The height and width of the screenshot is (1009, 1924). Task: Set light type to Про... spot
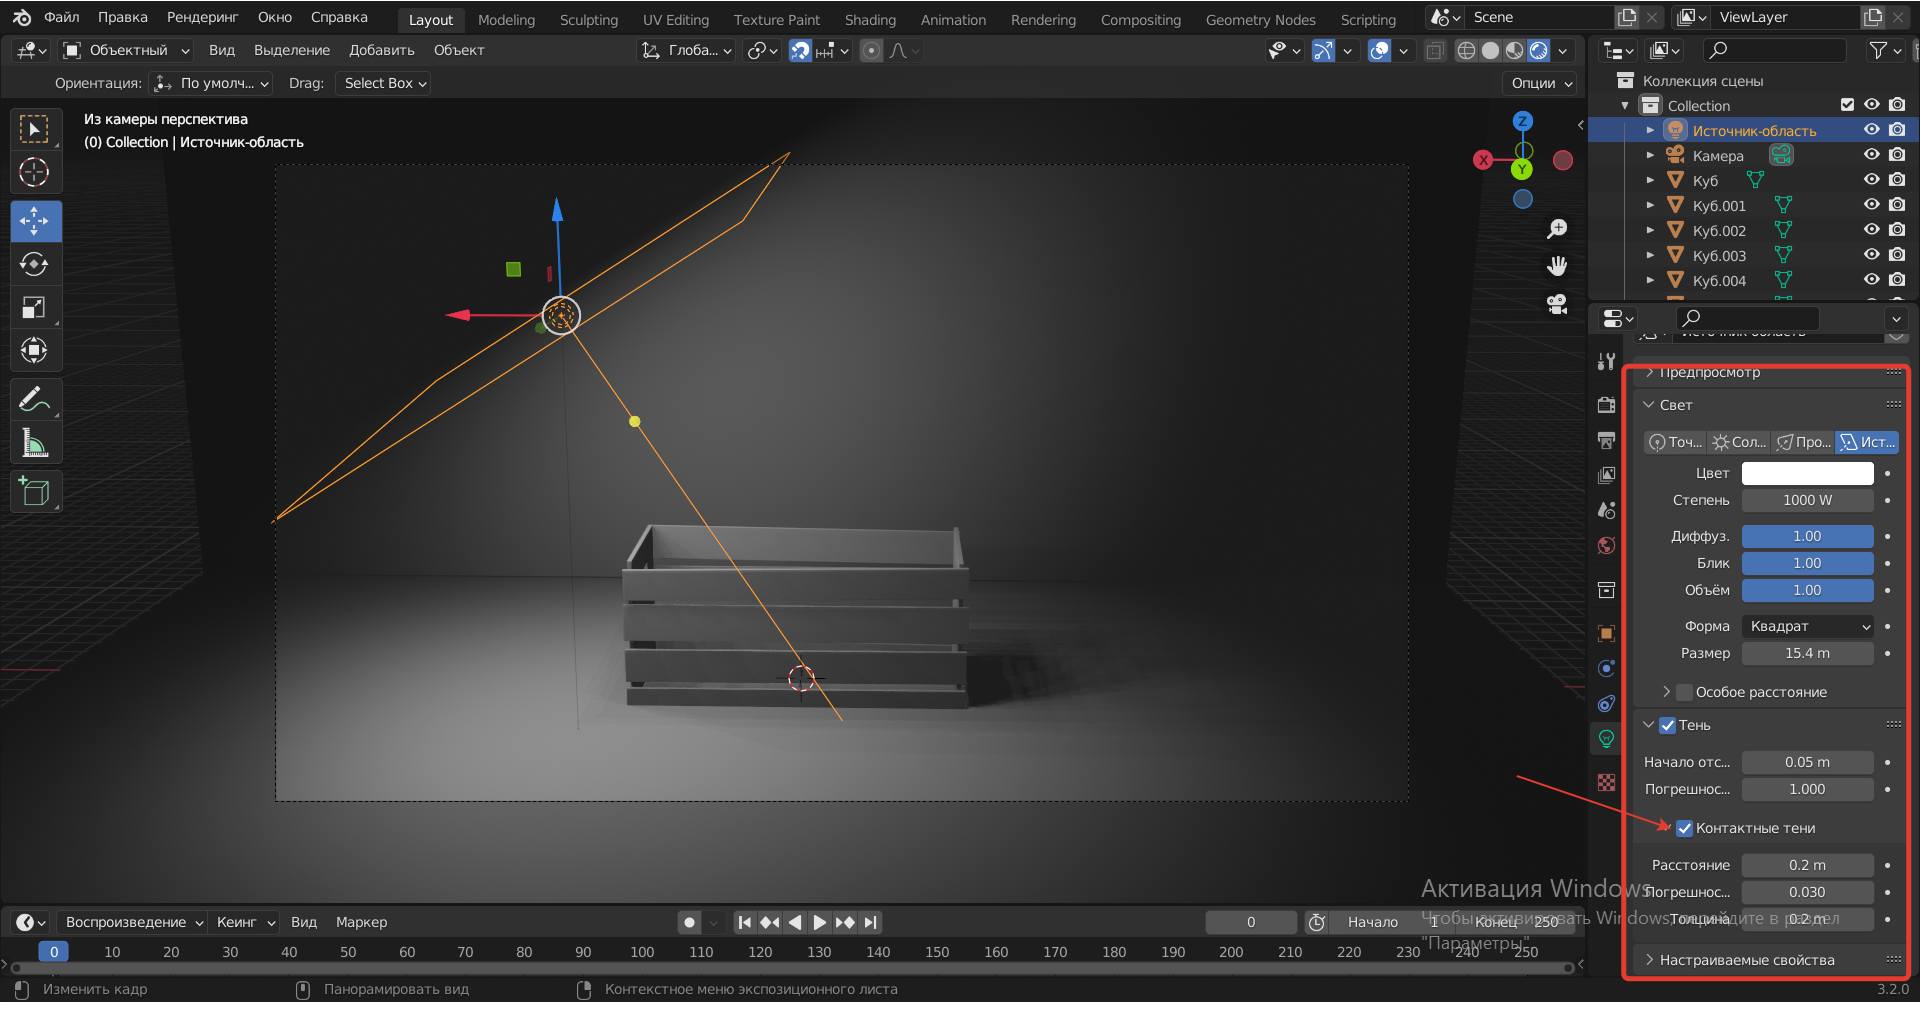[1803, 442]
